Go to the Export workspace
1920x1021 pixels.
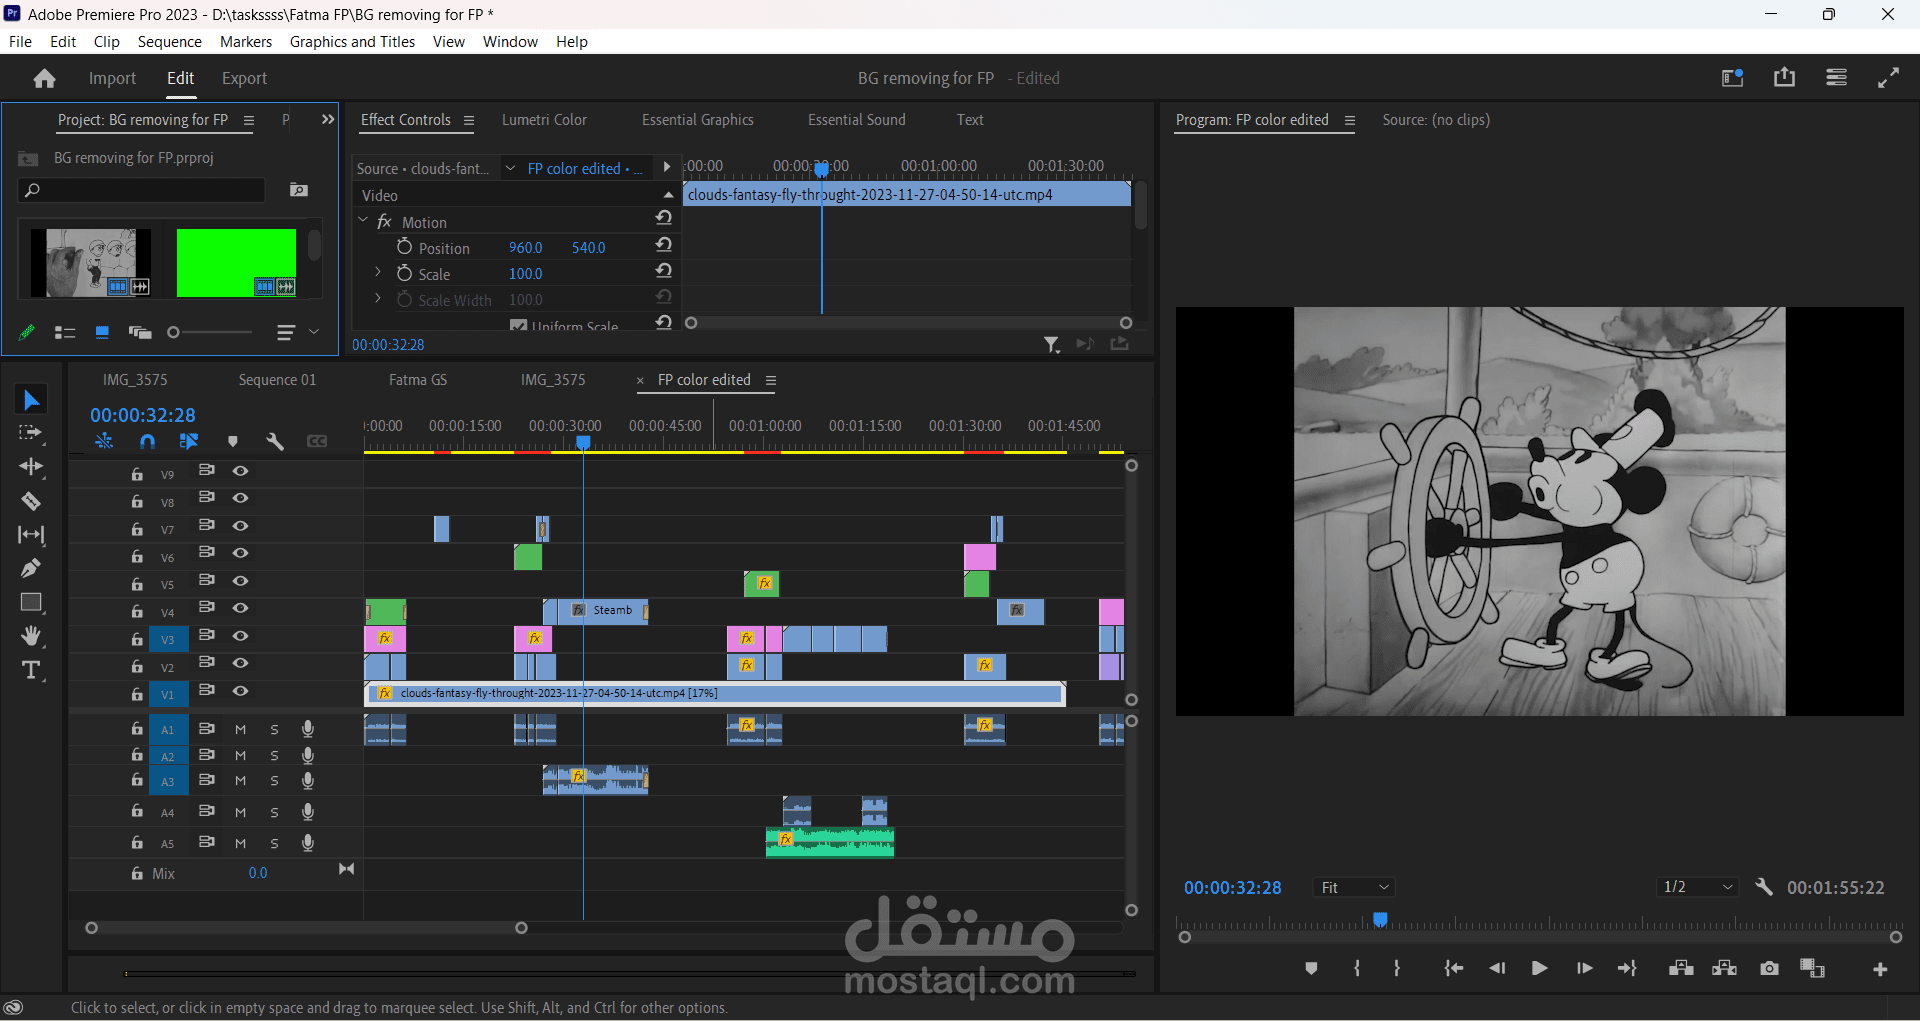[x=244, y=78]
